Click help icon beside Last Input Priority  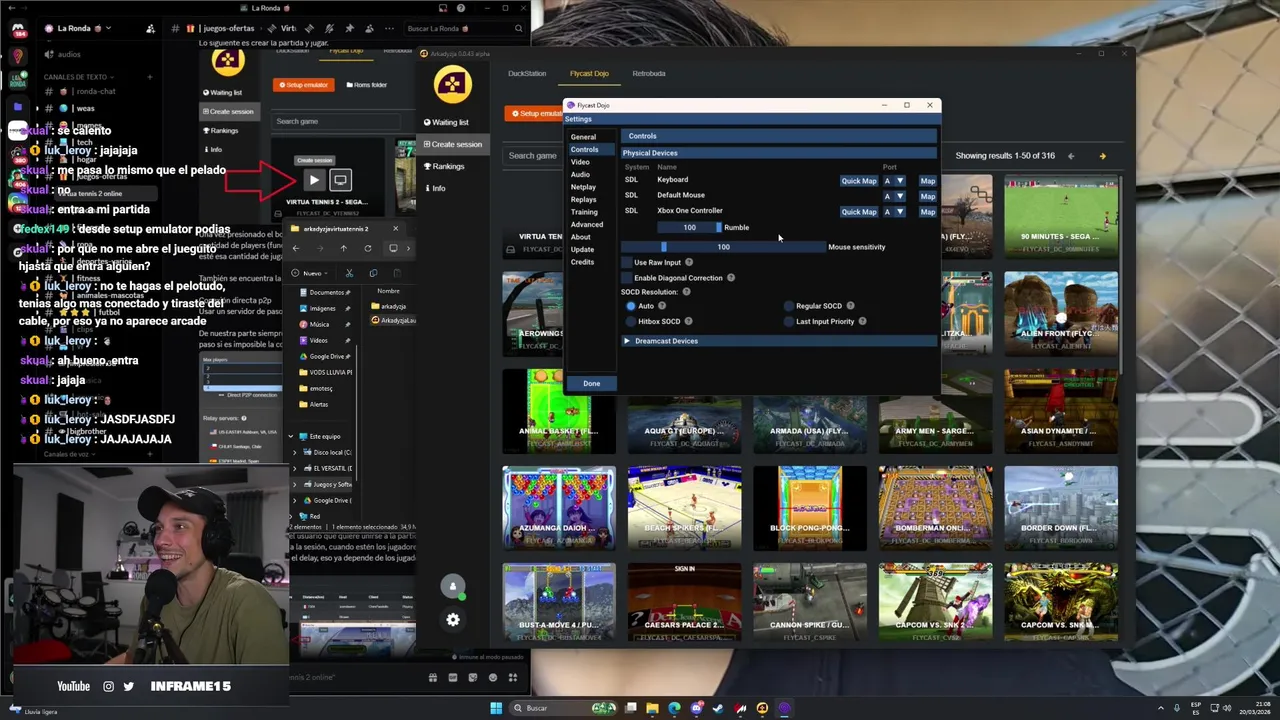[x=862, y=321]
